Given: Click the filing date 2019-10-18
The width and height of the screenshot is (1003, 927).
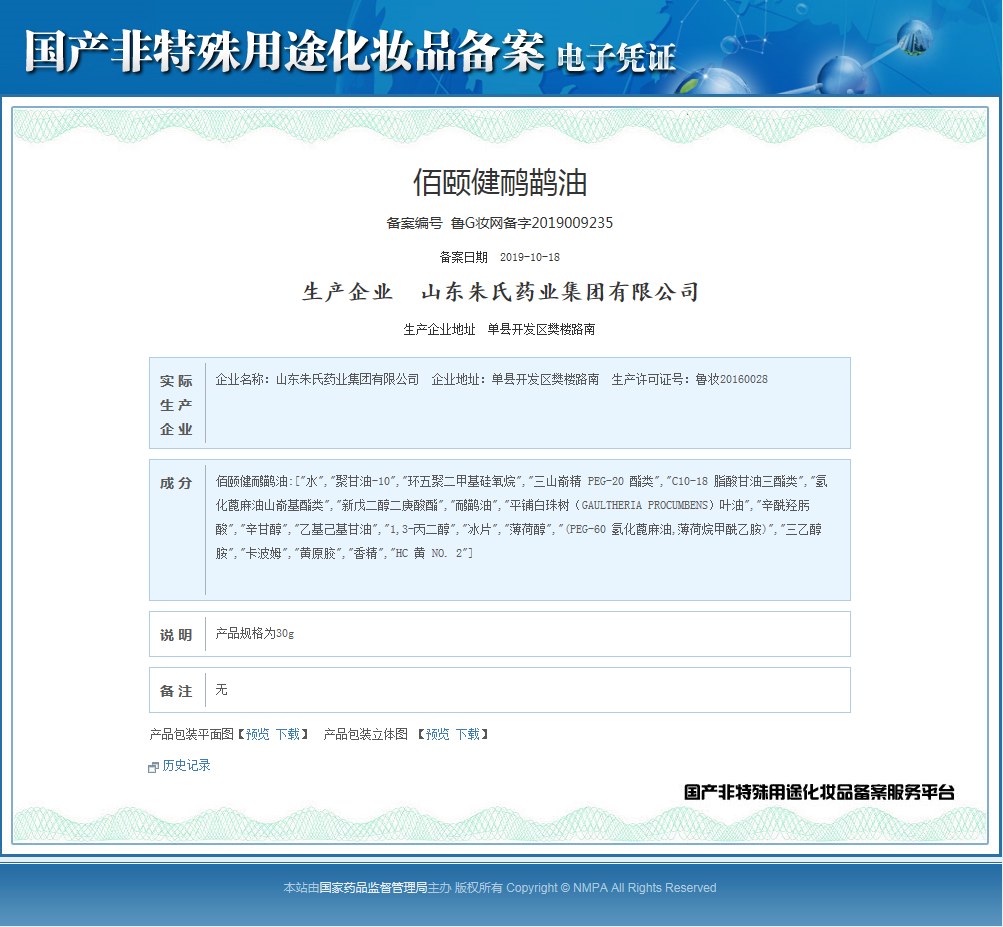Looking at the screenshot, I should pyautogui.click(x=529, y=257).
